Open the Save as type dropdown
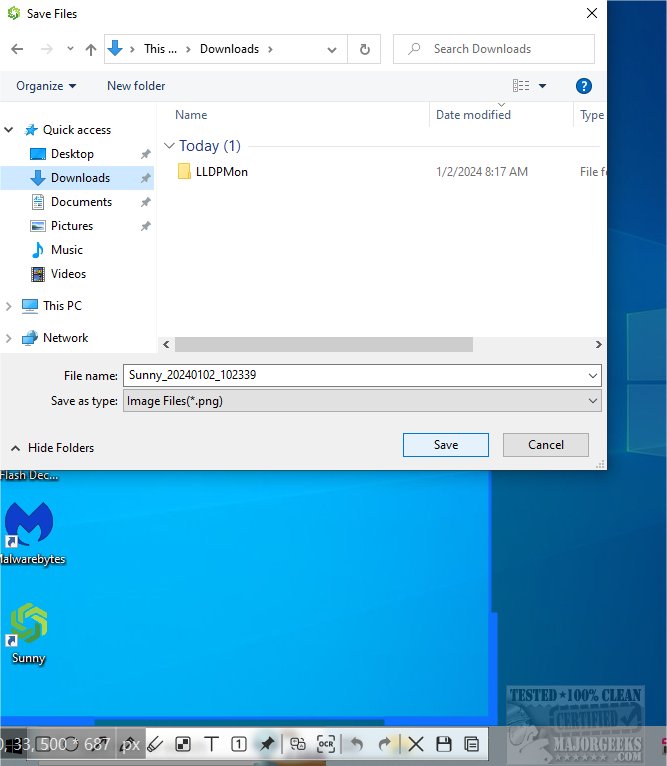Screen dimensions: 667x766 click(593, 401)
